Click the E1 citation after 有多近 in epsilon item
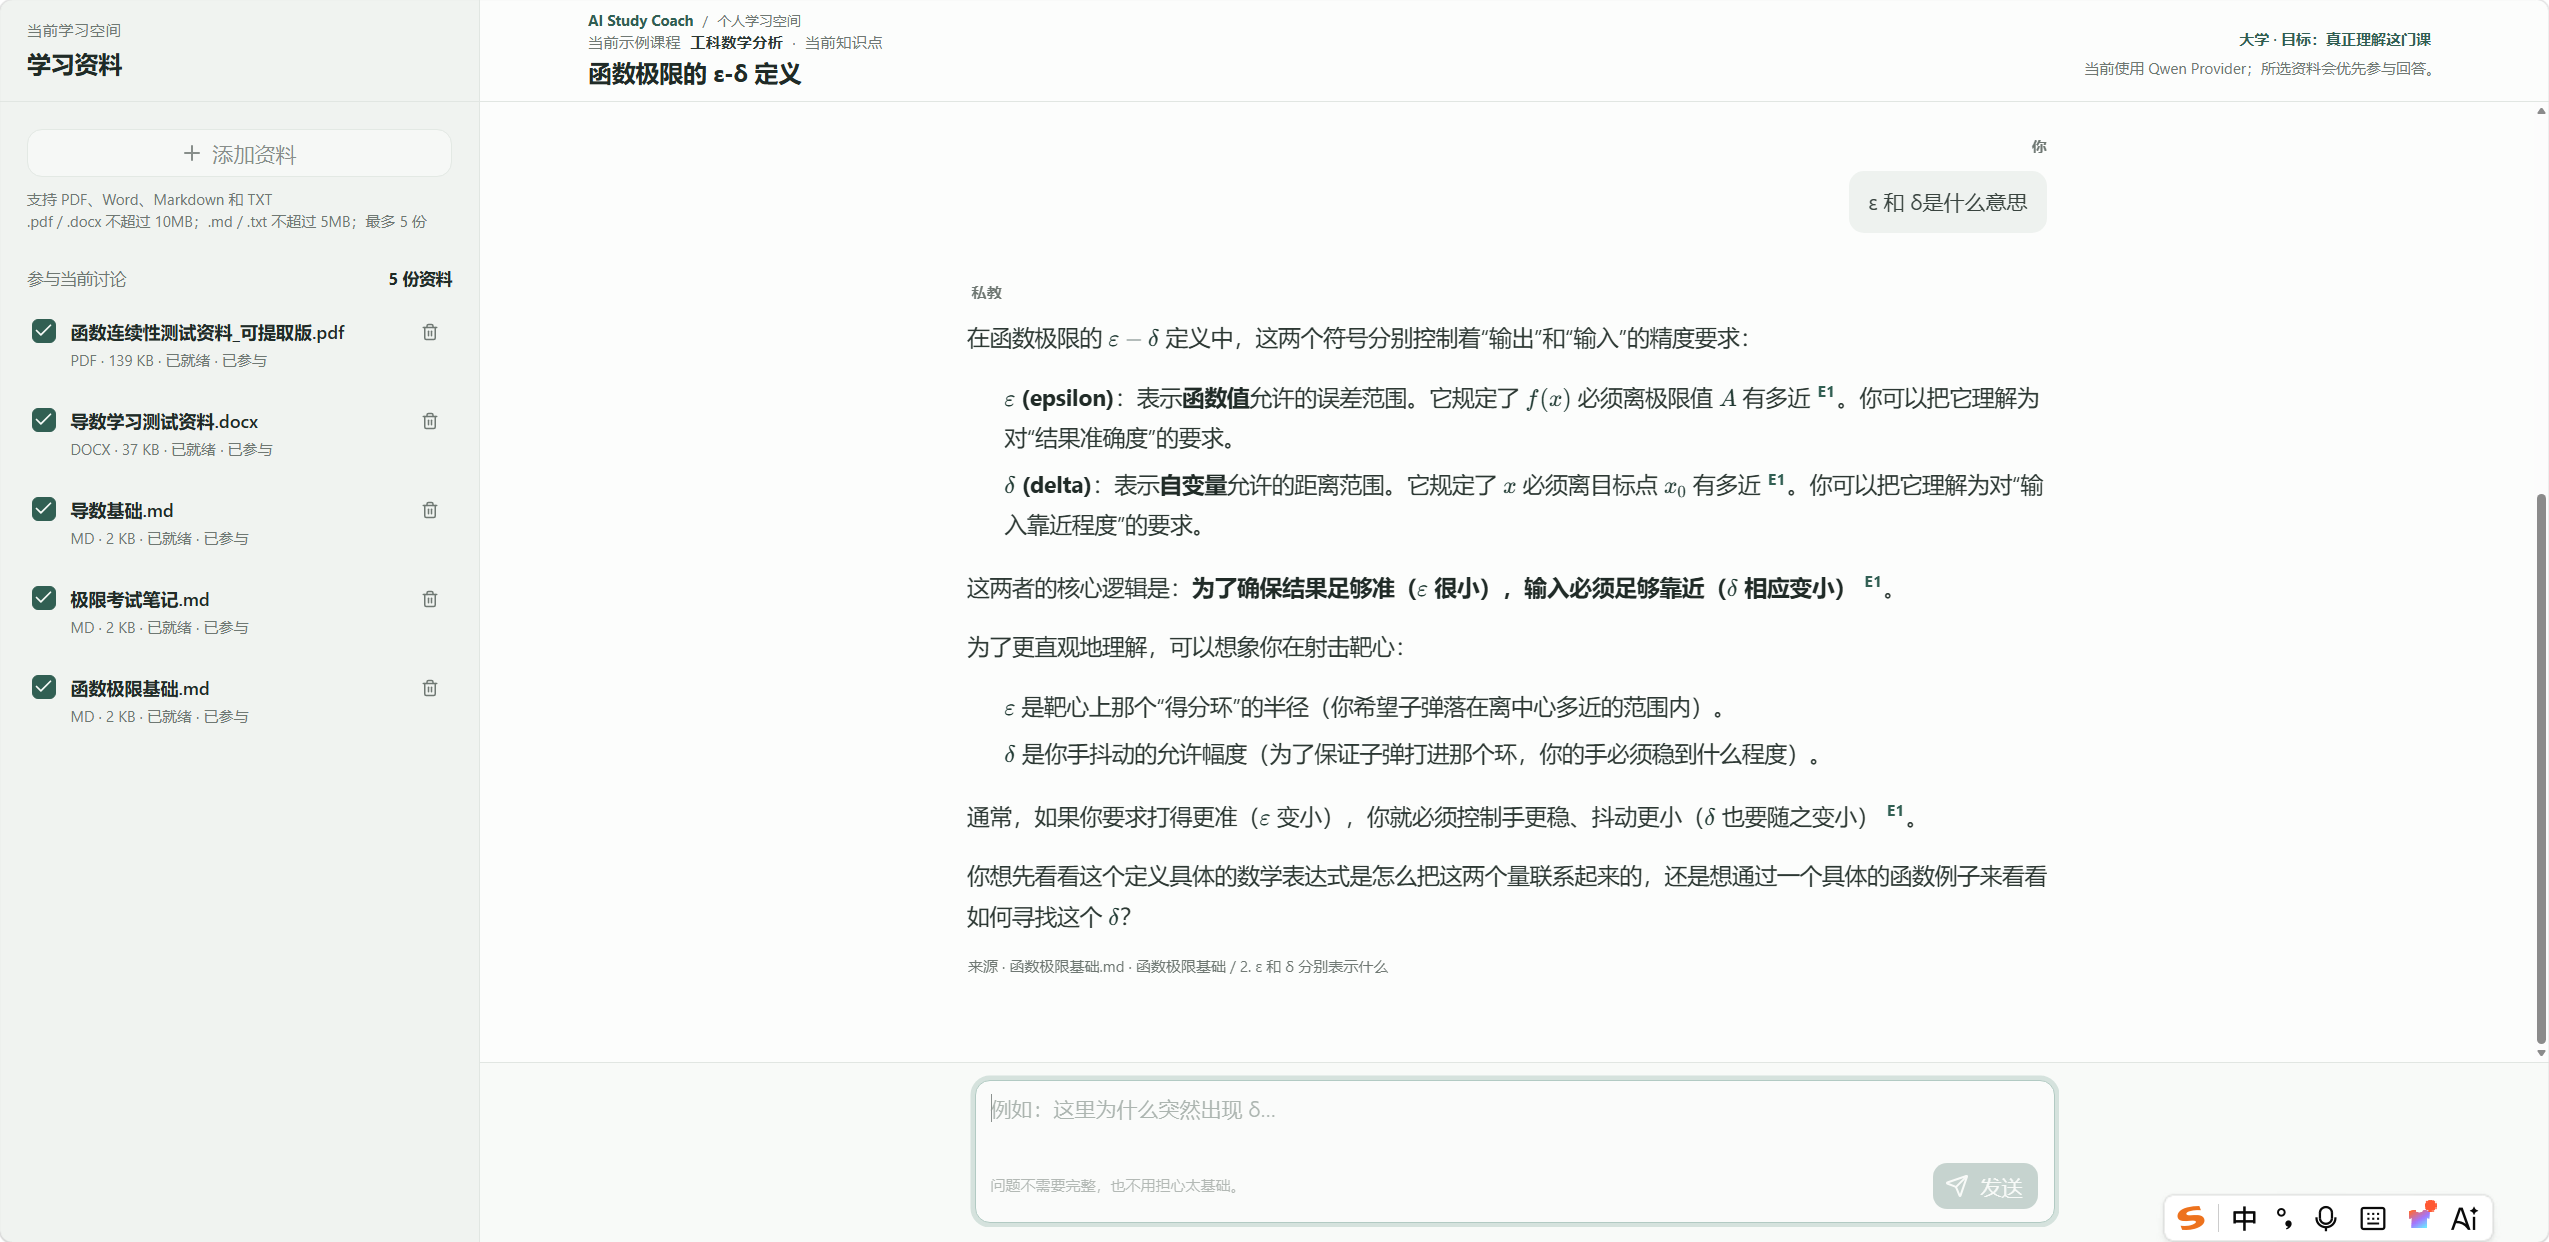The height and width of the screenshot is (1242, 2549). pos(1826,392)
